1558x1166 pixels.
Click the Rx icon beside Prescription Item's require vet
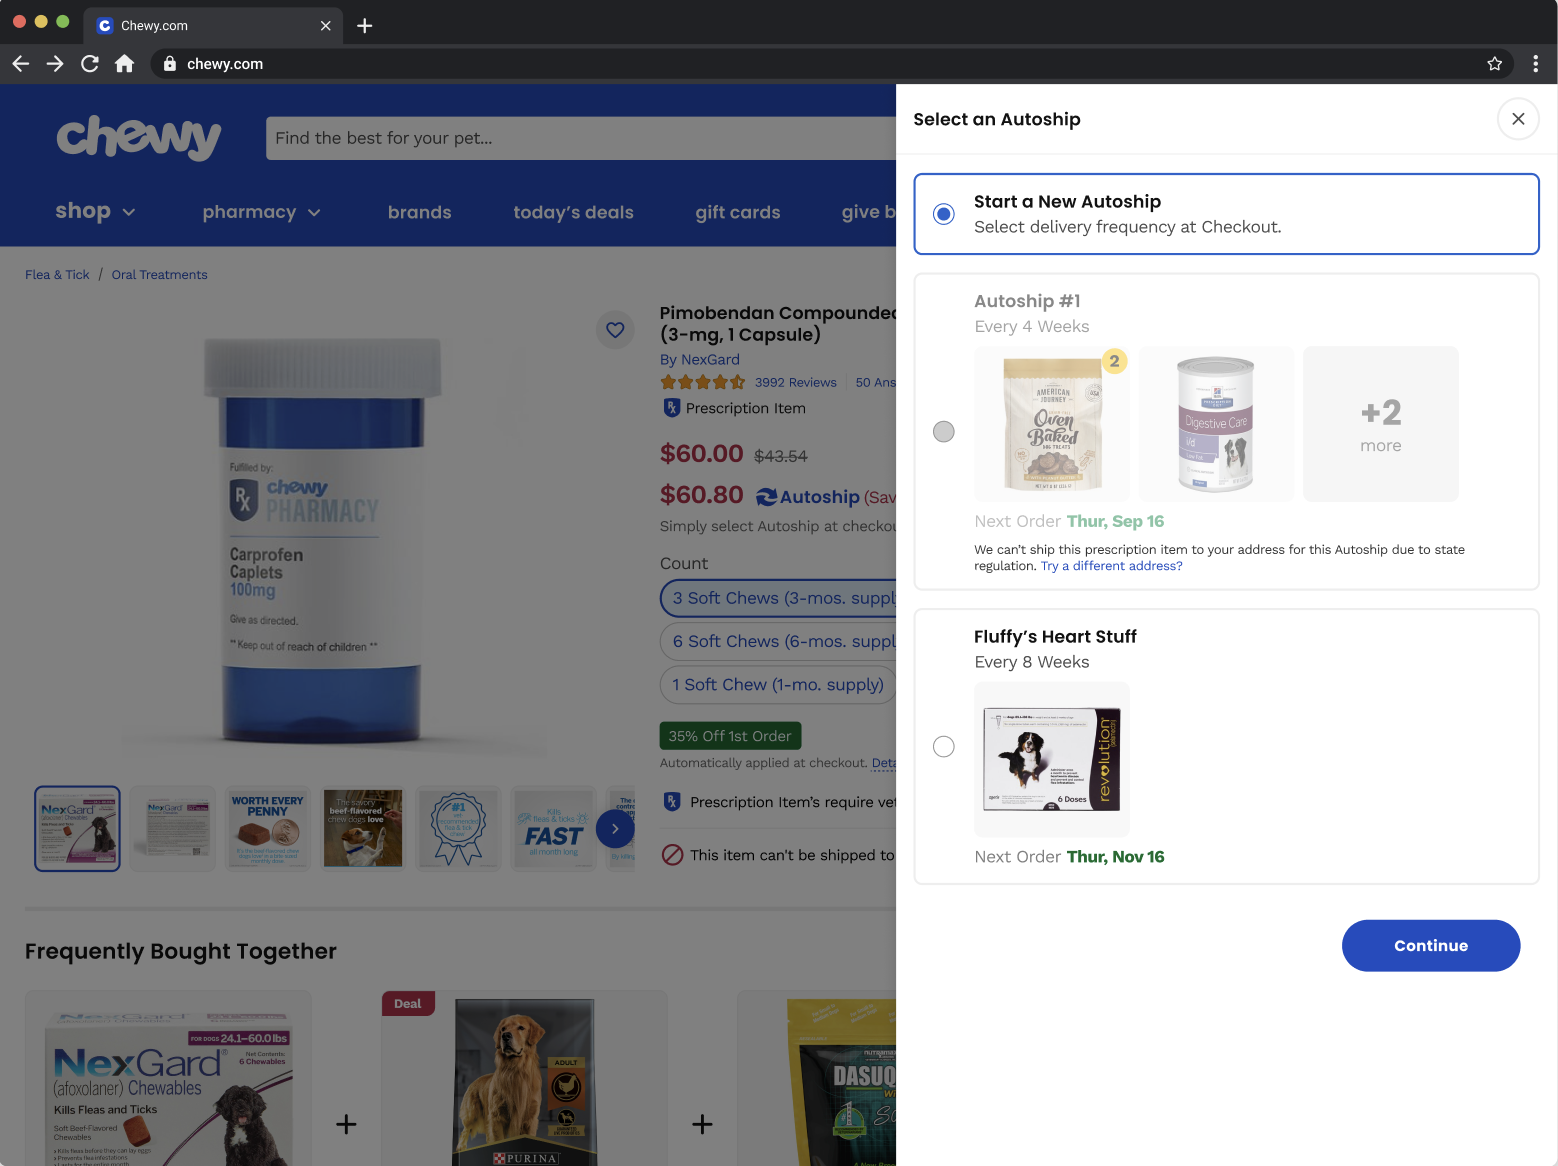point(672,802)
